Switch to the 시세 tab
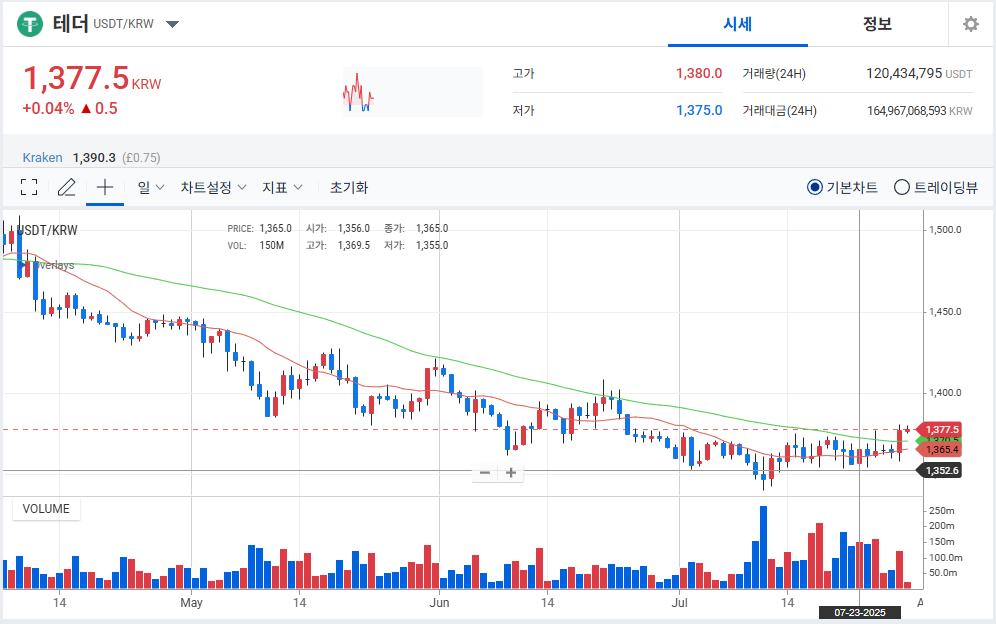The height and width of the screenshot is (624, 996). [737, 24]
